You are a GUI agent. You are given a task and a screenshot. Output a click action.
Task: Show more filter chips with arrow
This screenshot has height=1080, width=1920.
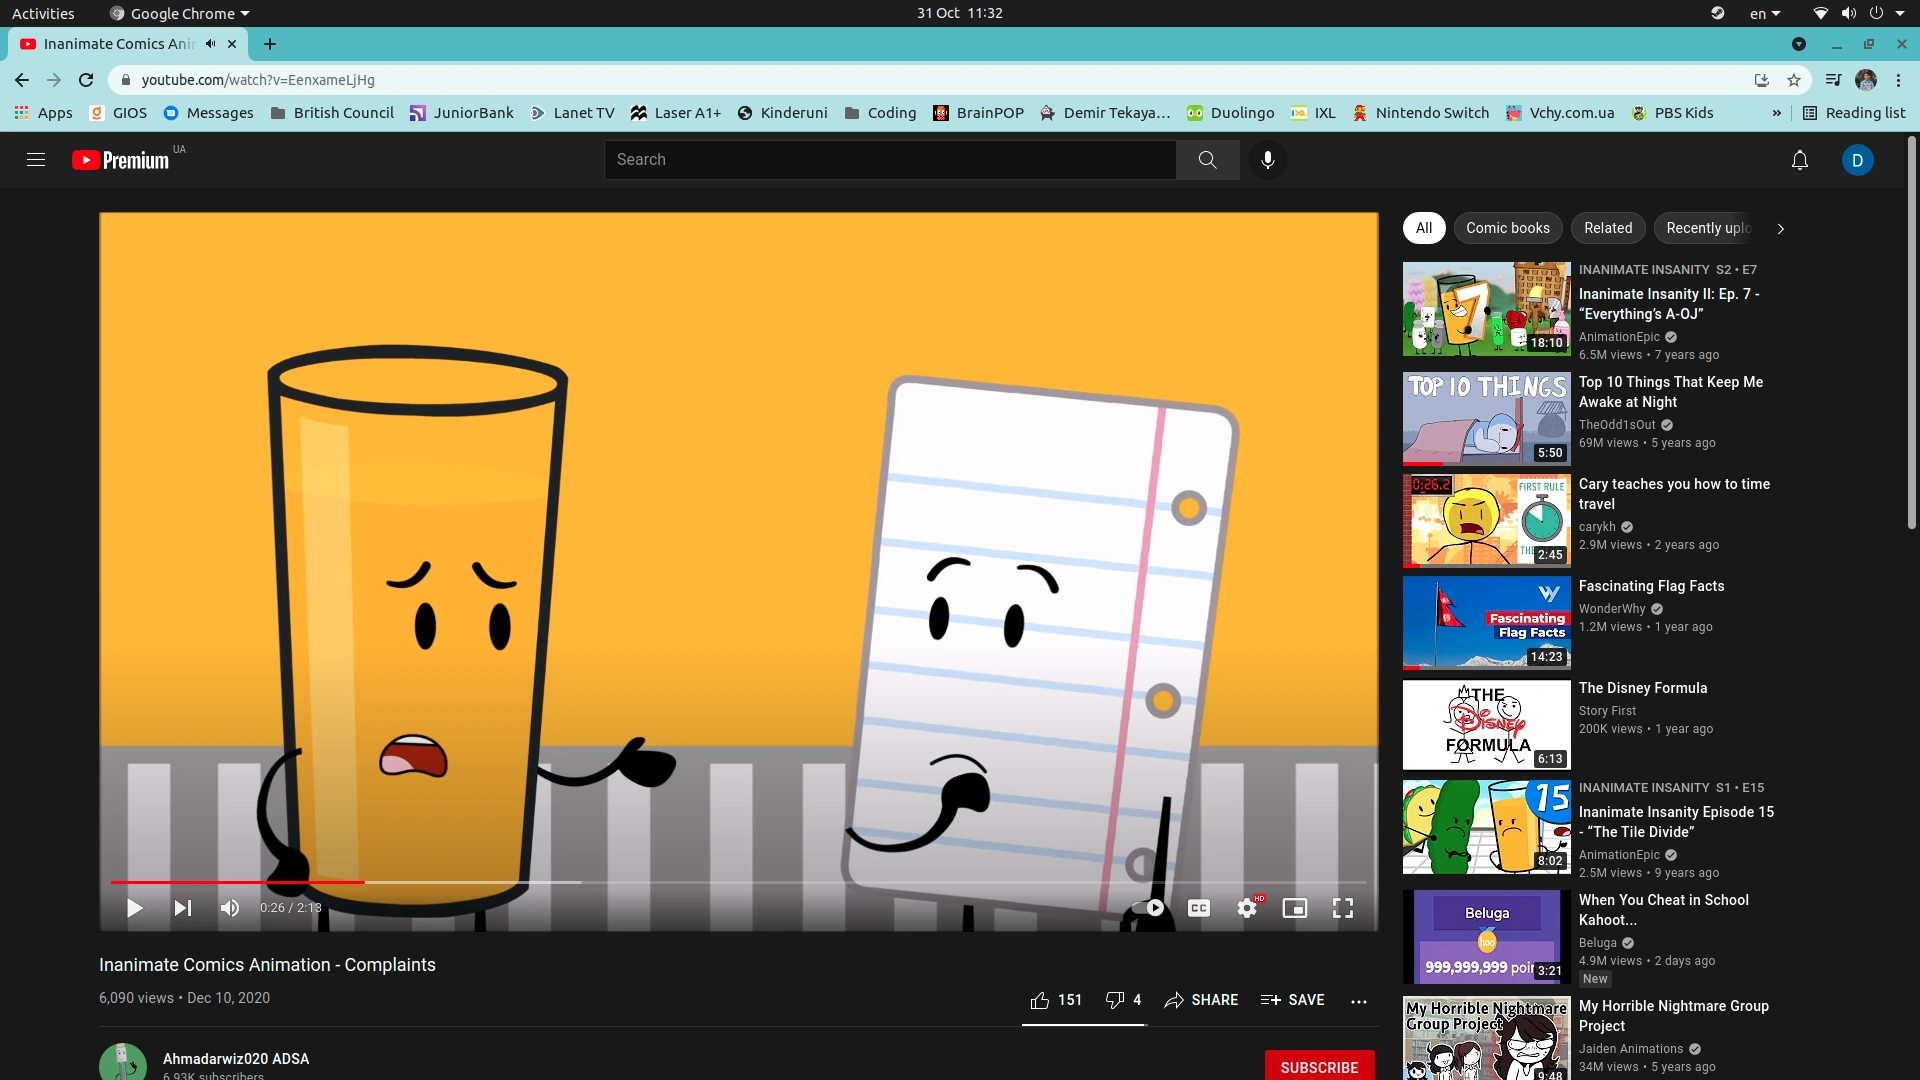tap(1780, 229)
